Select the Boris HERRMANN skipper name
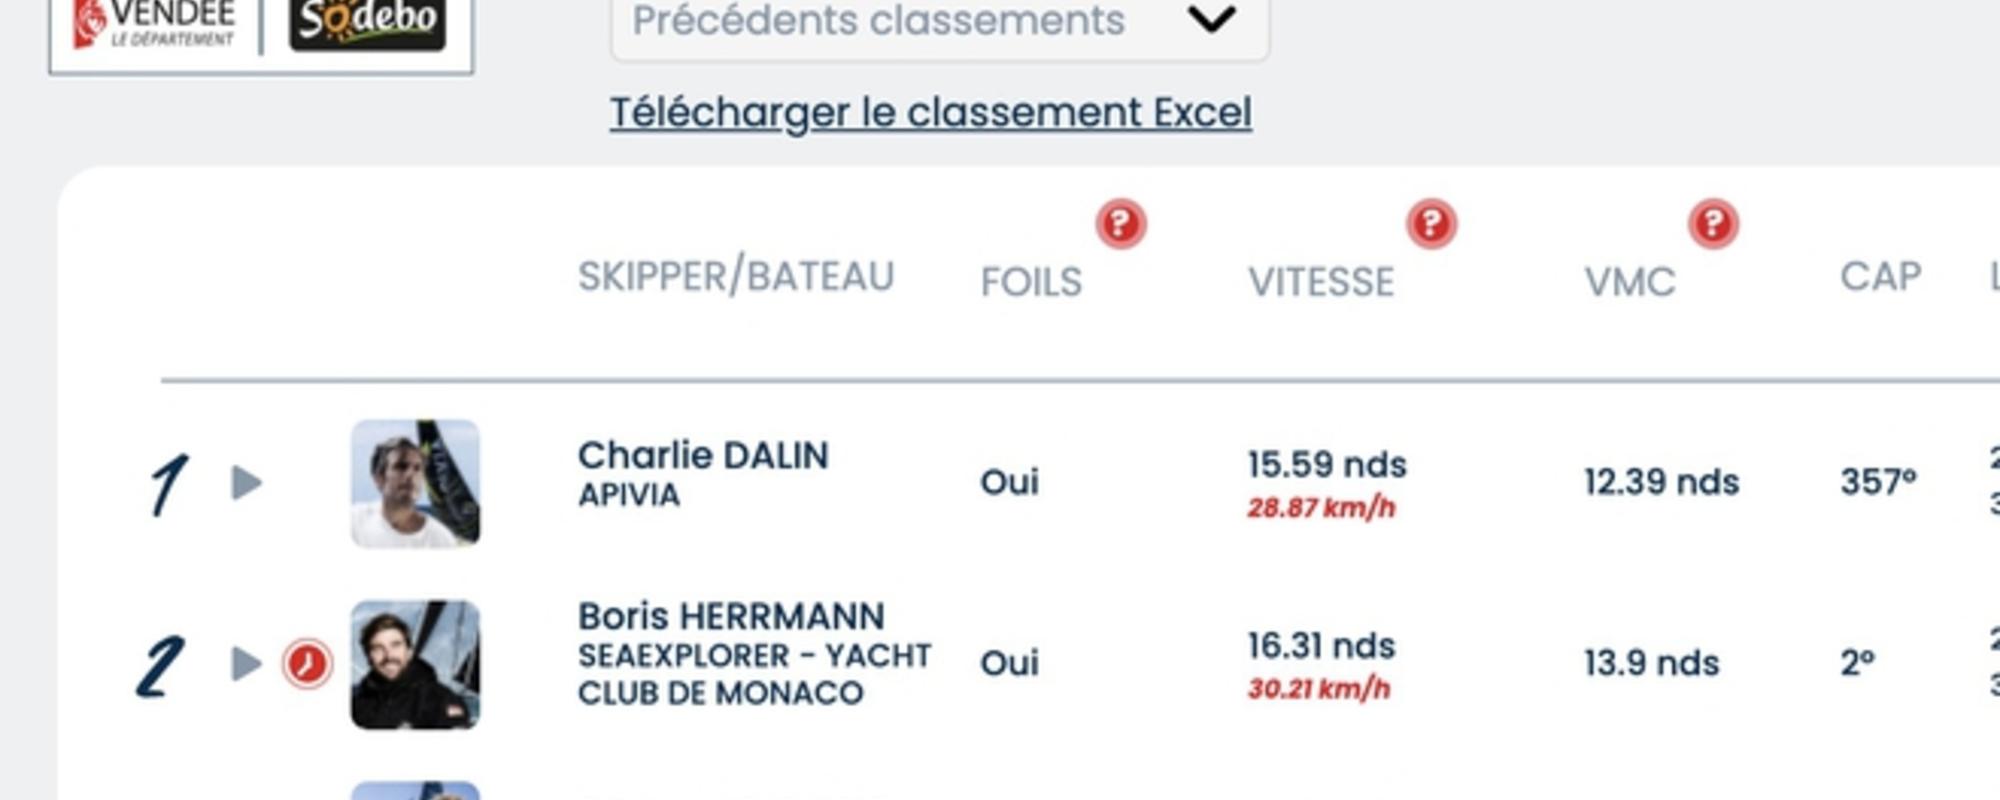This screenshot has width=2000, height=800. click(x=731, y=616)
